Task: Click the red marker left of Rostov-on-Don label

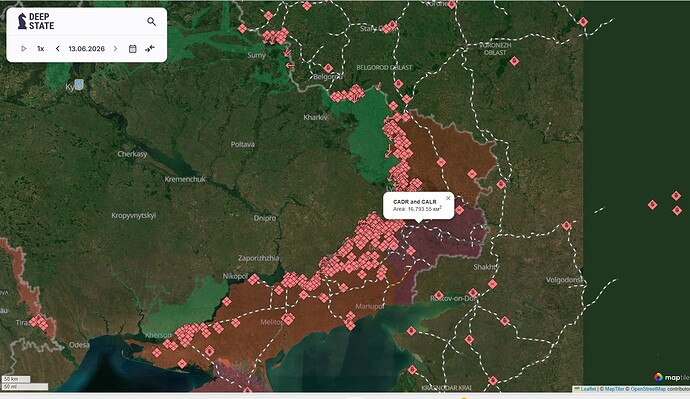Action: pos(439,295)
